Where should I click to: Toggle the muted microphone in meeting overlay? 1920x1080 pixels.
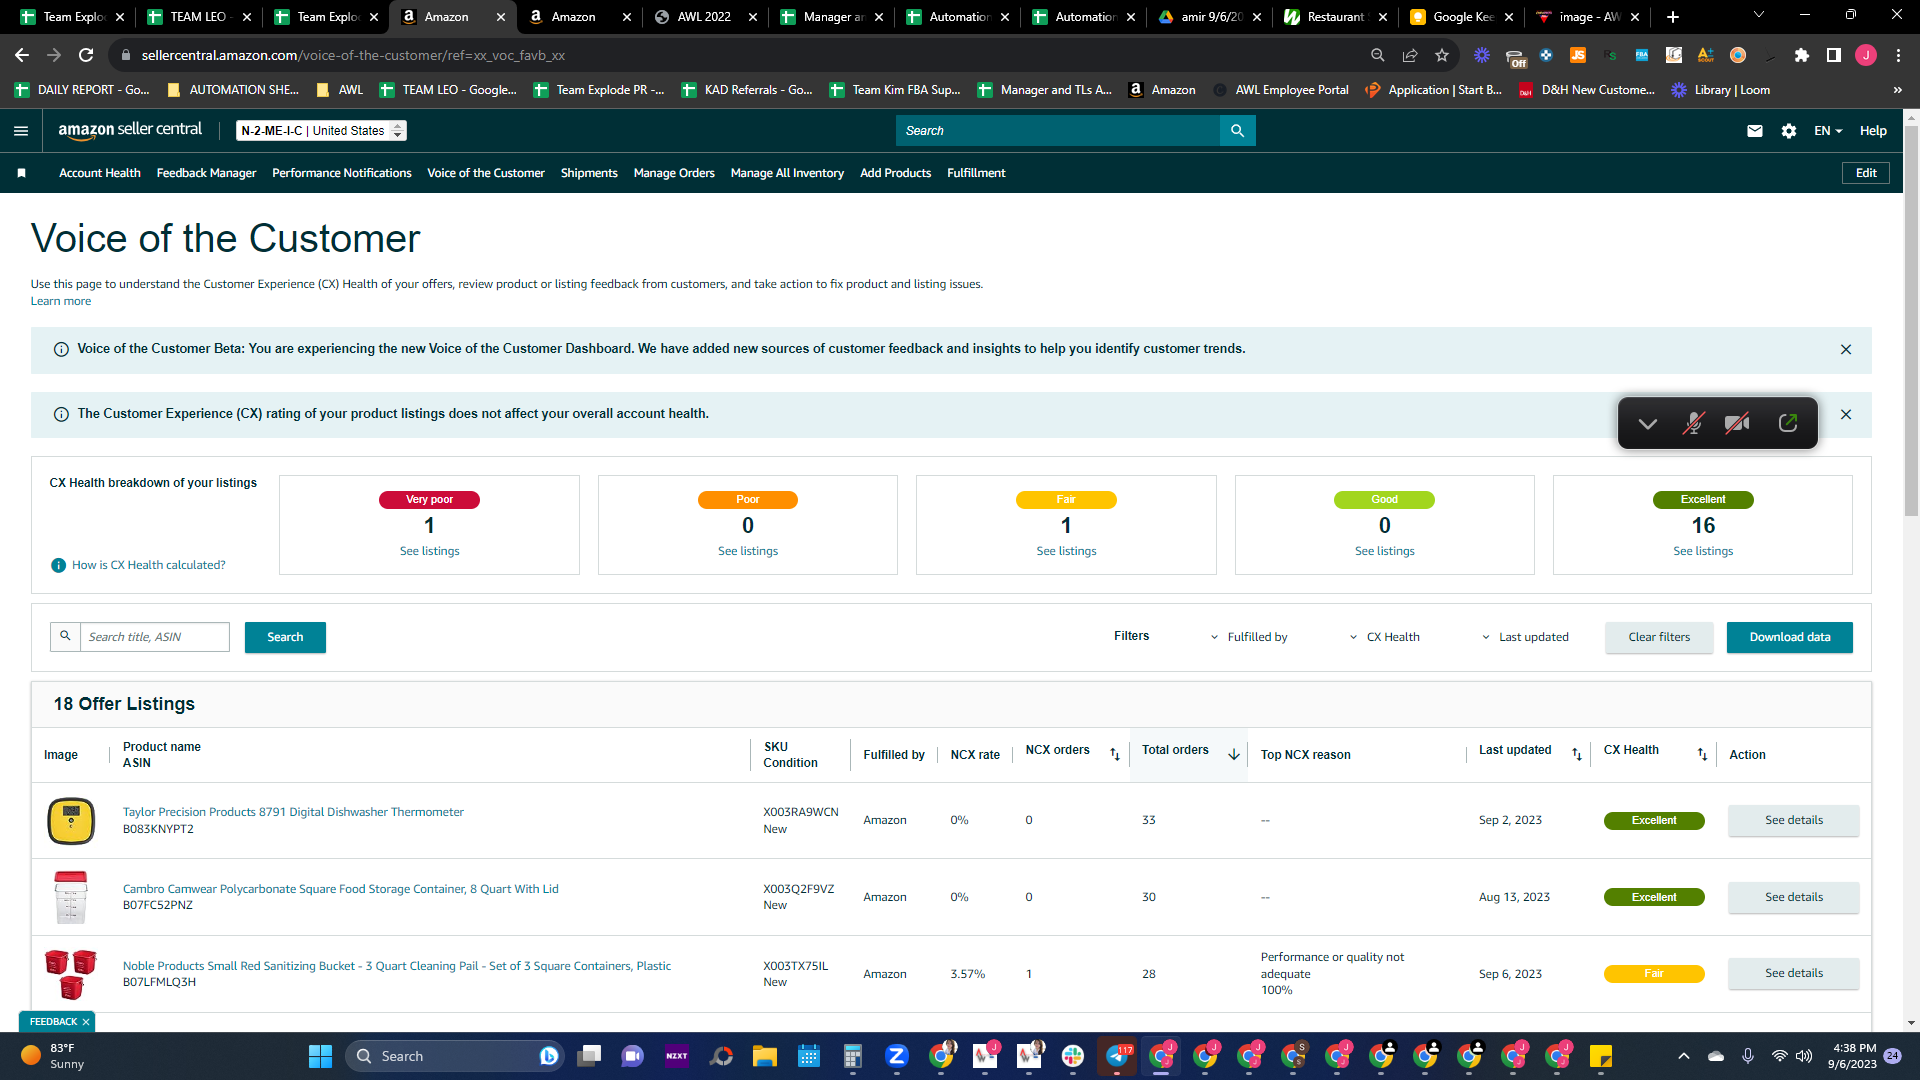pyautogui.click(x=1693, y=423)
